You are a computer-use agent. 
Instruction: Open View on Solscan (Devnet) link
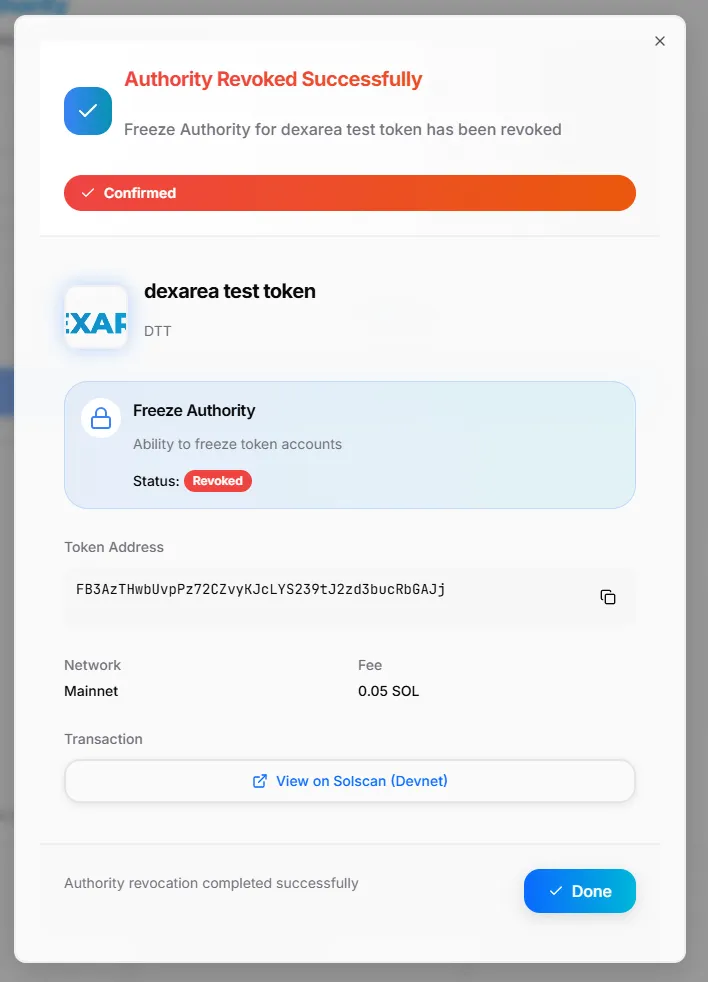350,781
